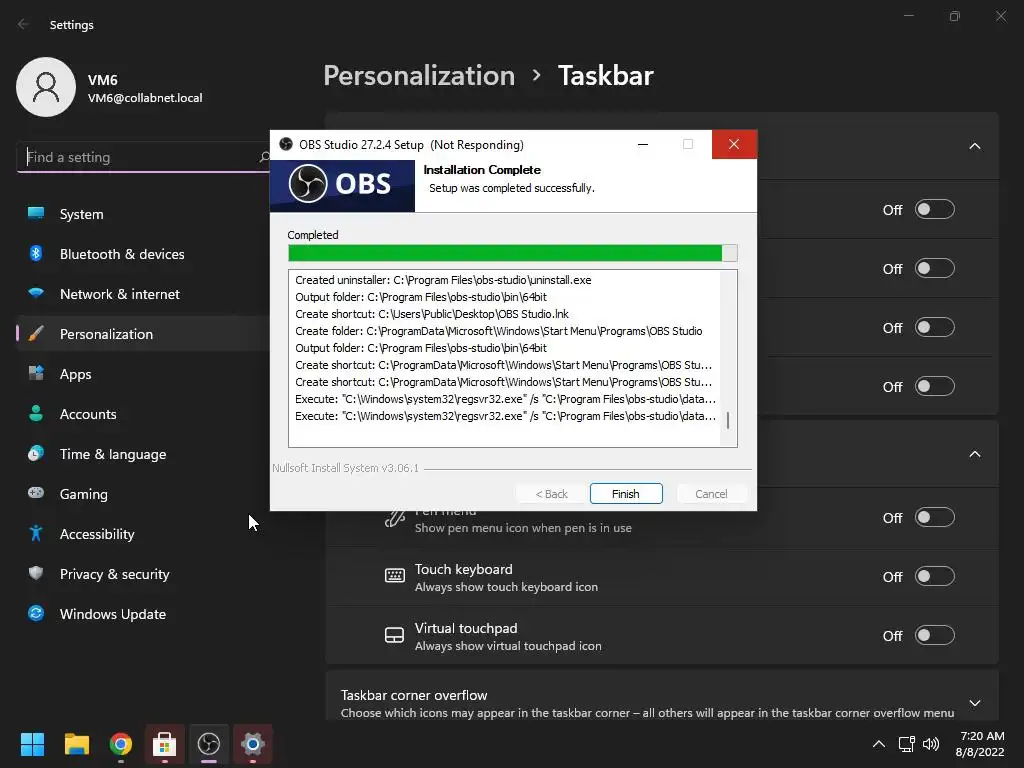Click the Touch keyboard icon
This screenshot has height=768, width=1024.
coord(394,575)
